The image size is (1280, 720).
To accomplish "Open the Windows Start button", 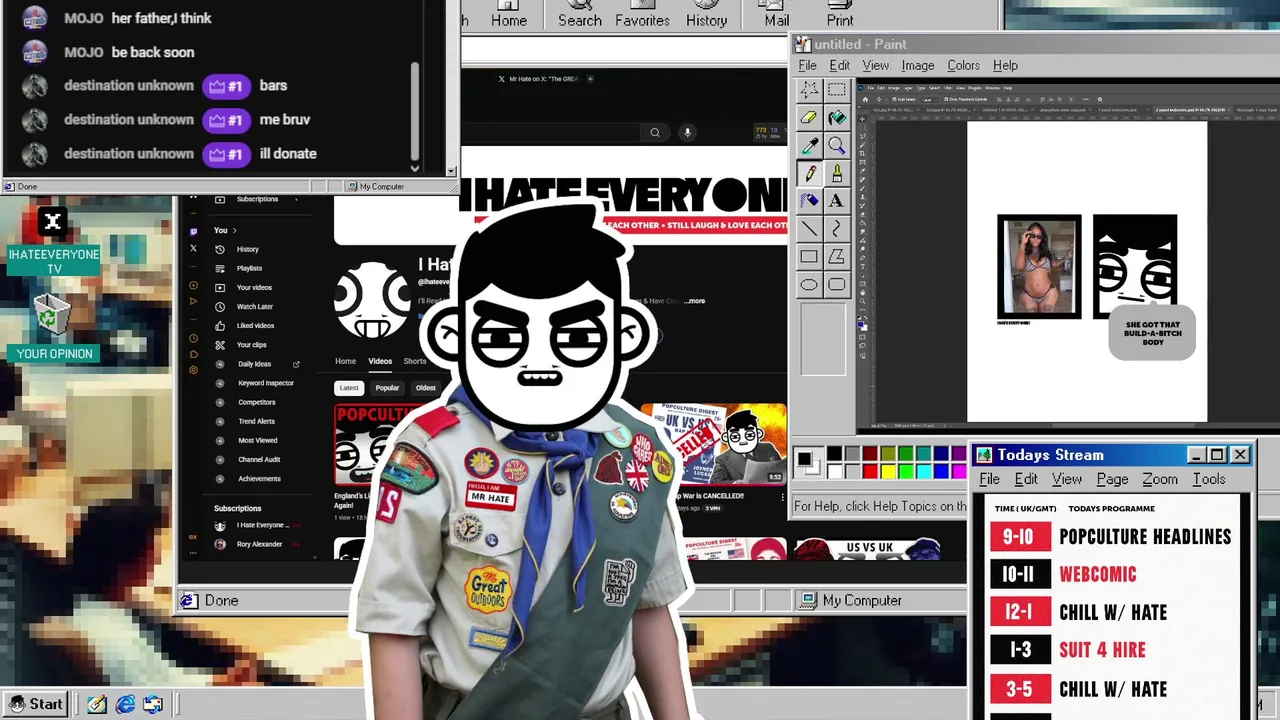I will pyautogui.click(x=36, y=704).
